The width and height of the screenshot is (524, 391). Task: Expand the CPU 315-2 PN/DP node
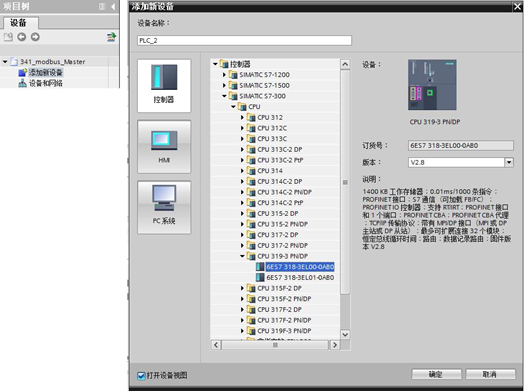pos(243,224)
